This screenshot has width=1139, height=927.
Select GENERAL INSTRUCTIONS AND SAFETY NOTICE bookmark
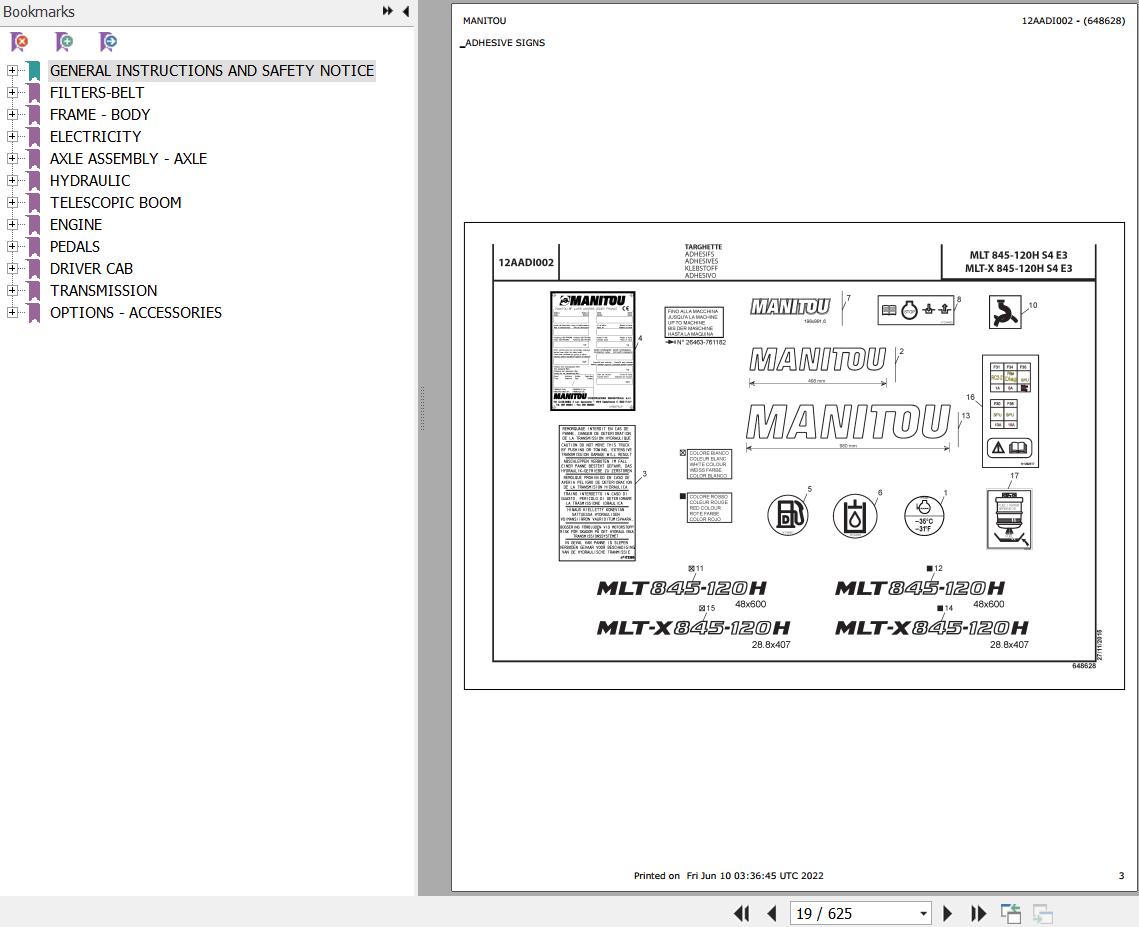[x=212, y=70]
